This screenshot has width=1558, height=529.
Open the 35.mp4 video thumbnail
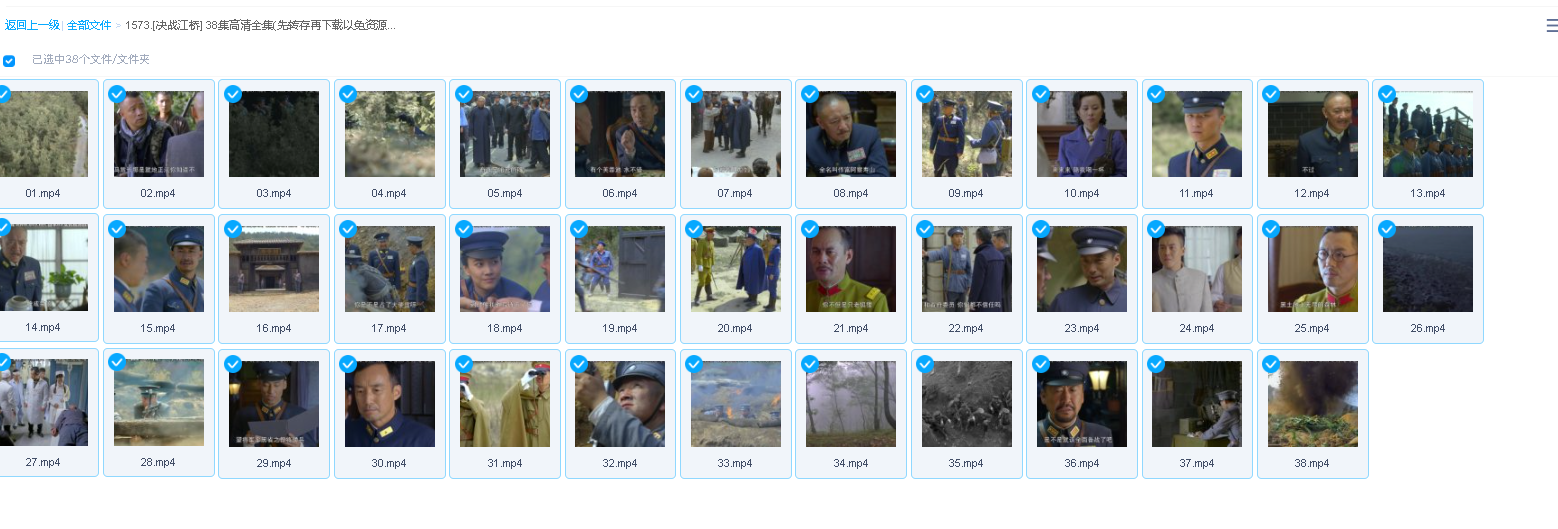click(x=966, y=404)
